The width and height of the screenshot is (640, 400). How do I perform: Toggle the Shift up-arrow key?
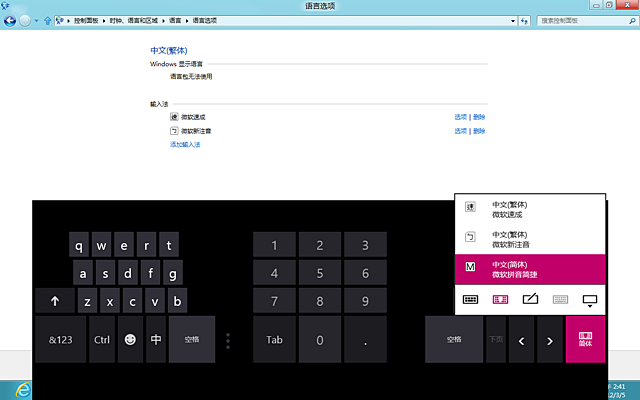[55, 301]
